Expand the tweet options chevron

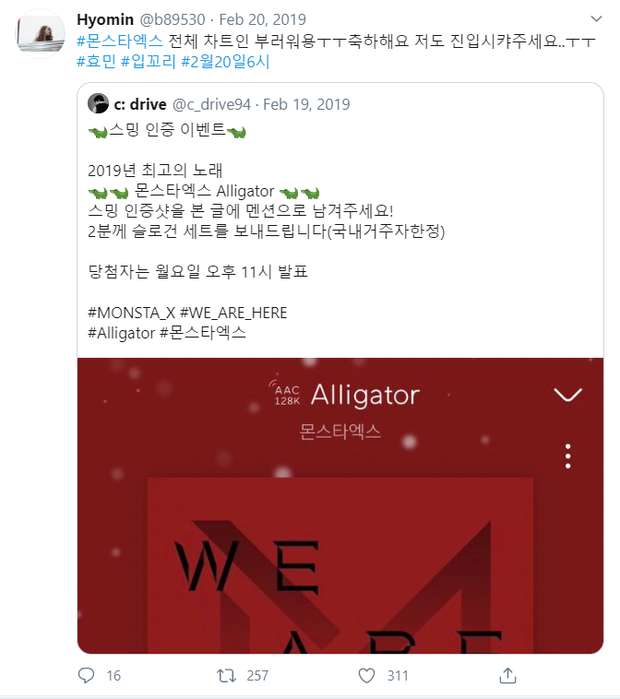tap(596, 19)
